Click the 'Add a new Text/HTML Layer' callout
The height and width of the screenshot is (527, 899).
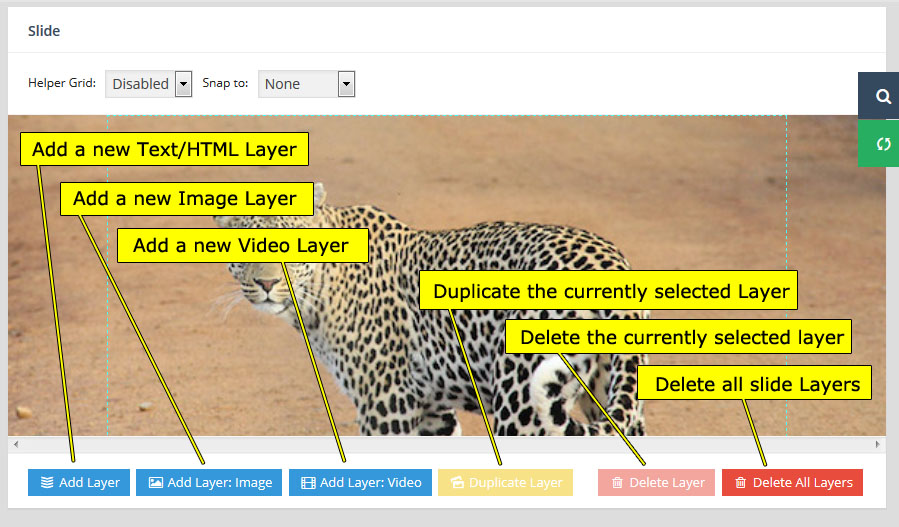click(x=164, y=150)
